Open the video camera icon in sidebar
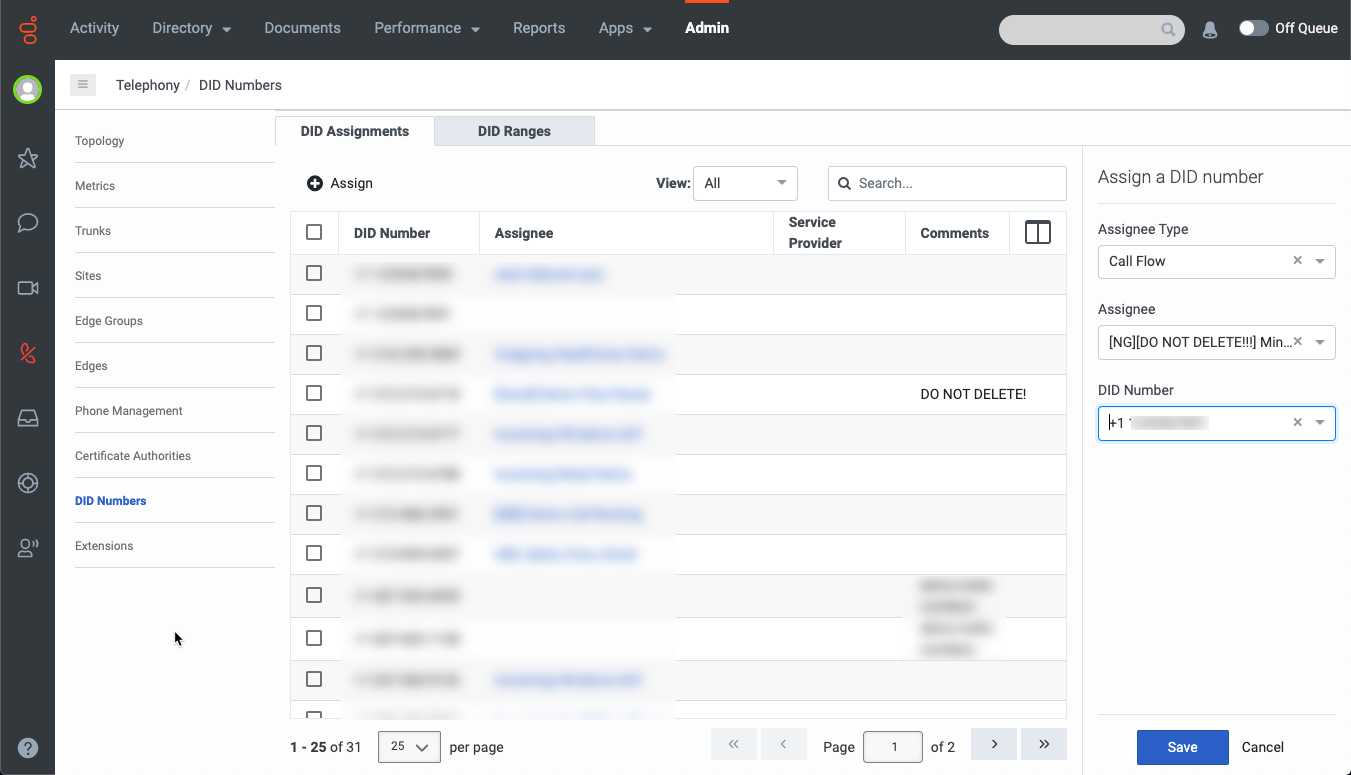The height and width of the screenshot is (775, 1351). click(x=28, y=288)
